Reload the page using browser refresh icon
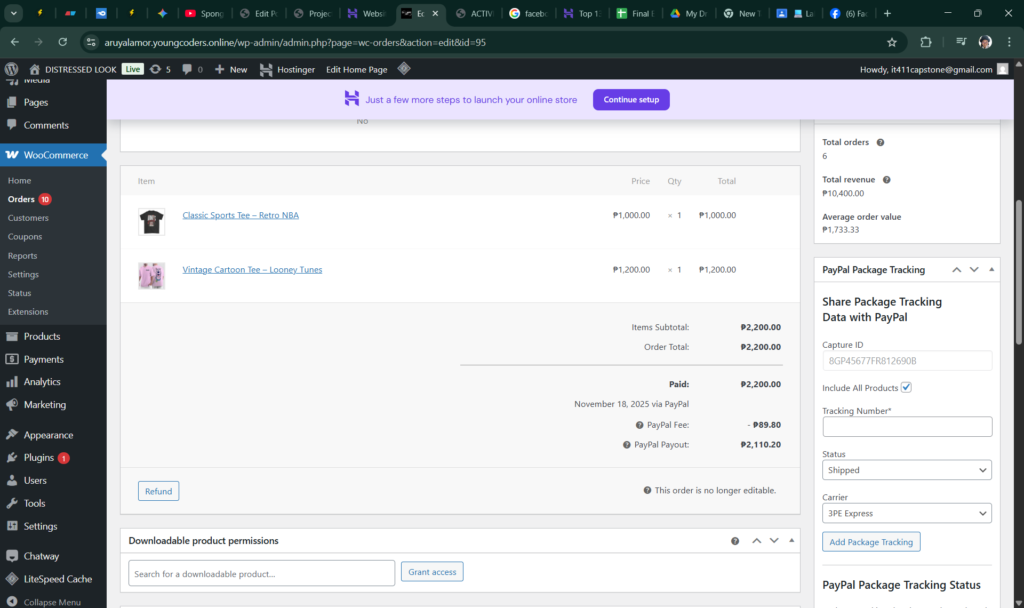 [x=63, y=43]
